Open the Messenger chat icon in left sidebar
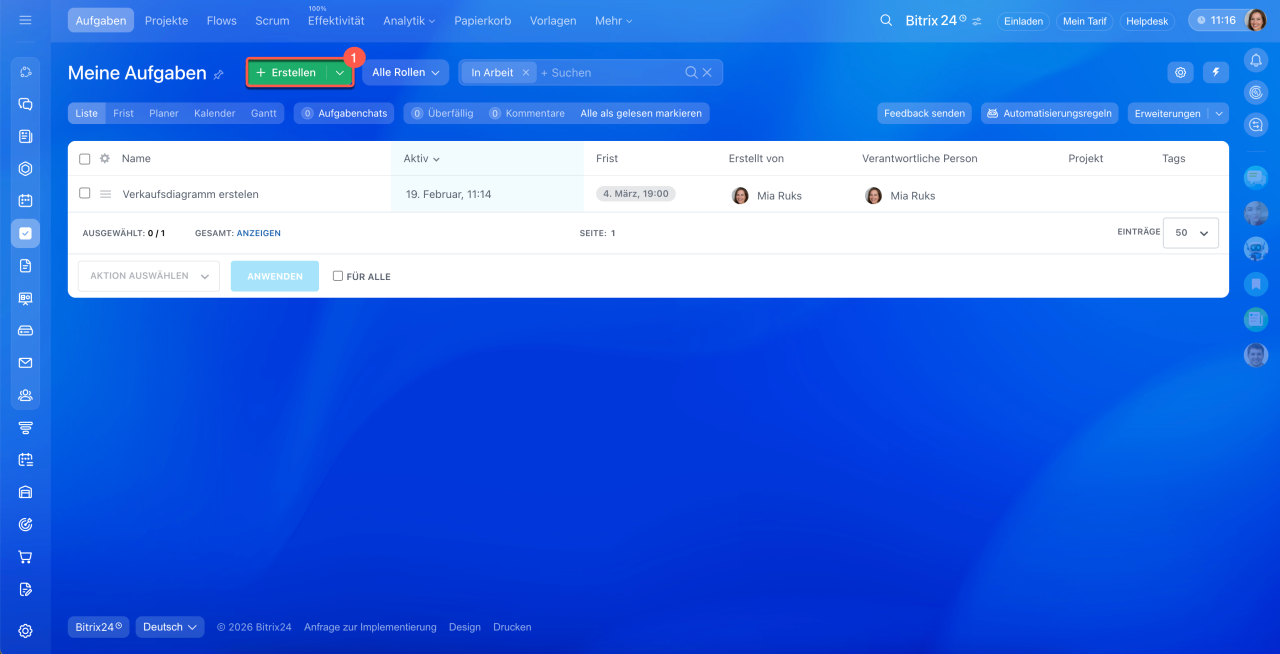This screenshot has height=654, width=1280. point(26,103)
